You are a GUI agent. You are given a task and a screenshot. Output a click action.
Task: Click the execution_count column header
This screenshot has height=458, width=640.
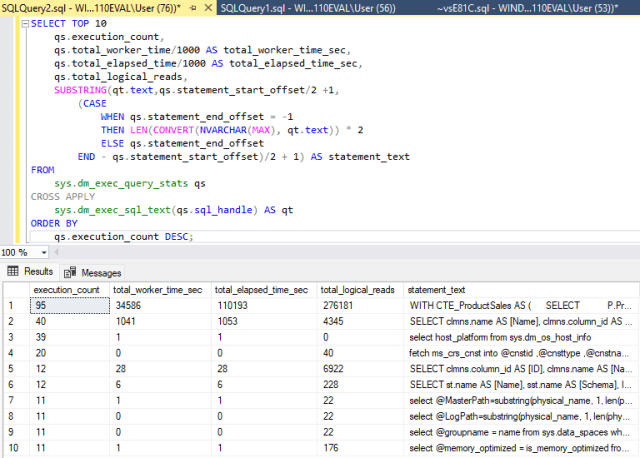tap(67, 289)
